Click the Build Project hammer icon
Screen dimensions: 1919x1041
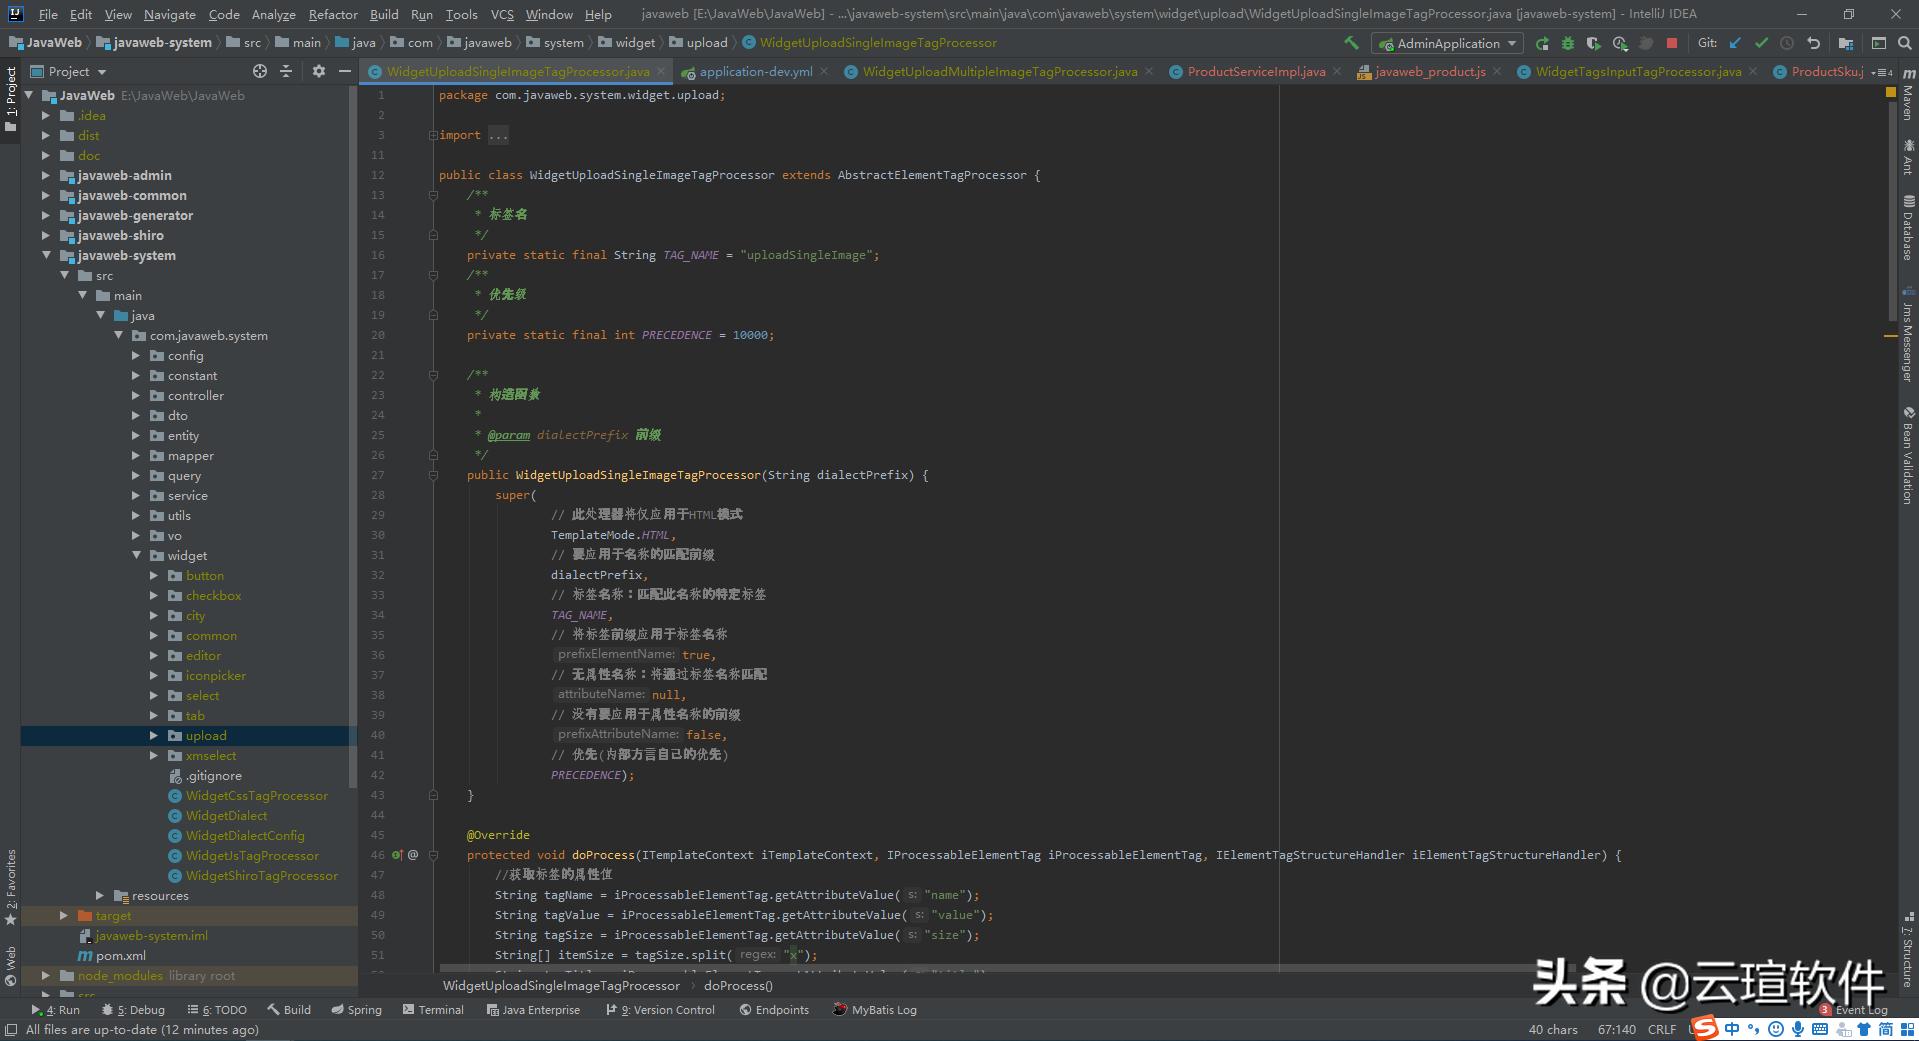(1351, 43)
